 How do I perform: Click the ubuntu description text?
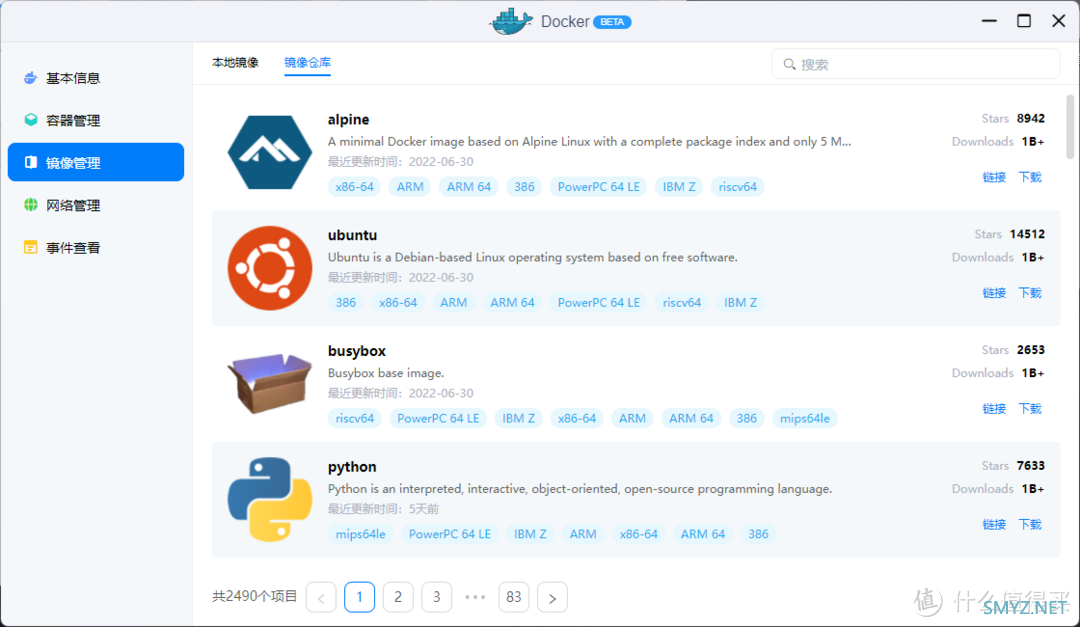tap(532, 257)
